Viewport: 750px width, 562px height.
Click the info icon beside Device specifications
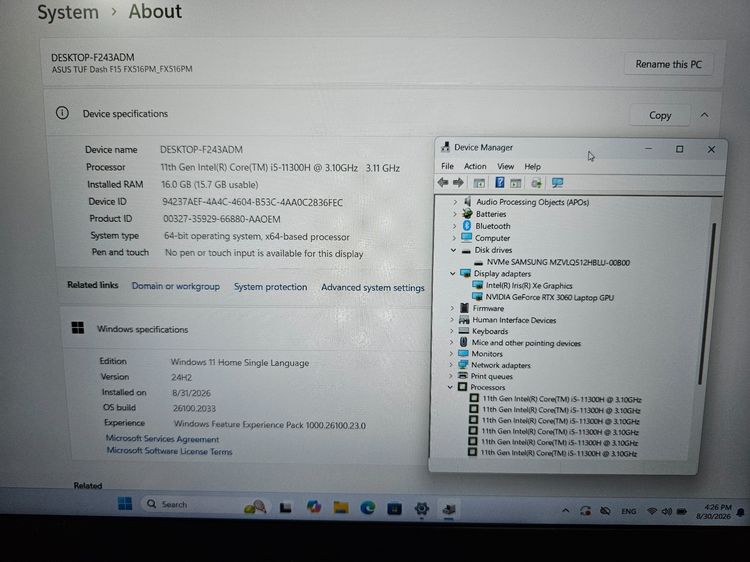click(62, 113)
